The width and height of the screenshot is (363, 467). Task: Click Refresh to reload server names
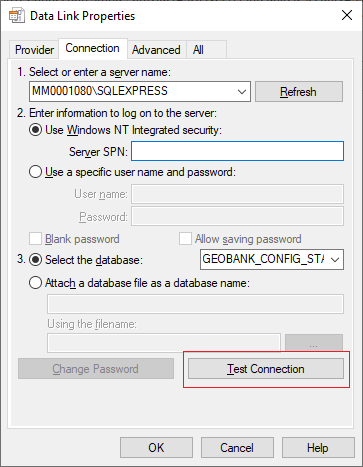coord(299,92)
